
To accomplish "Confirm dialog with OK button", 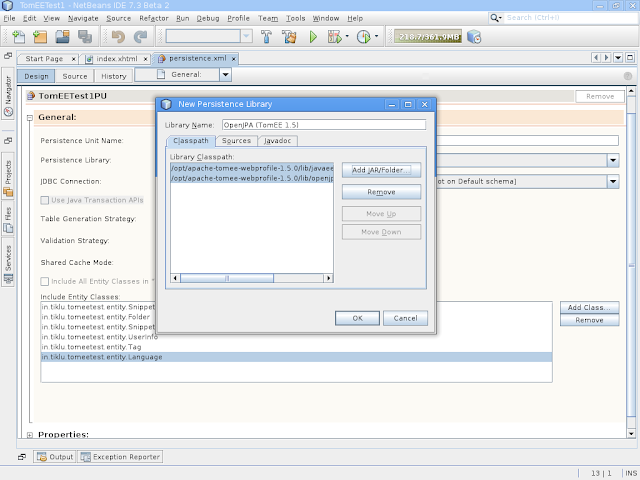I will tap(358, 318).
